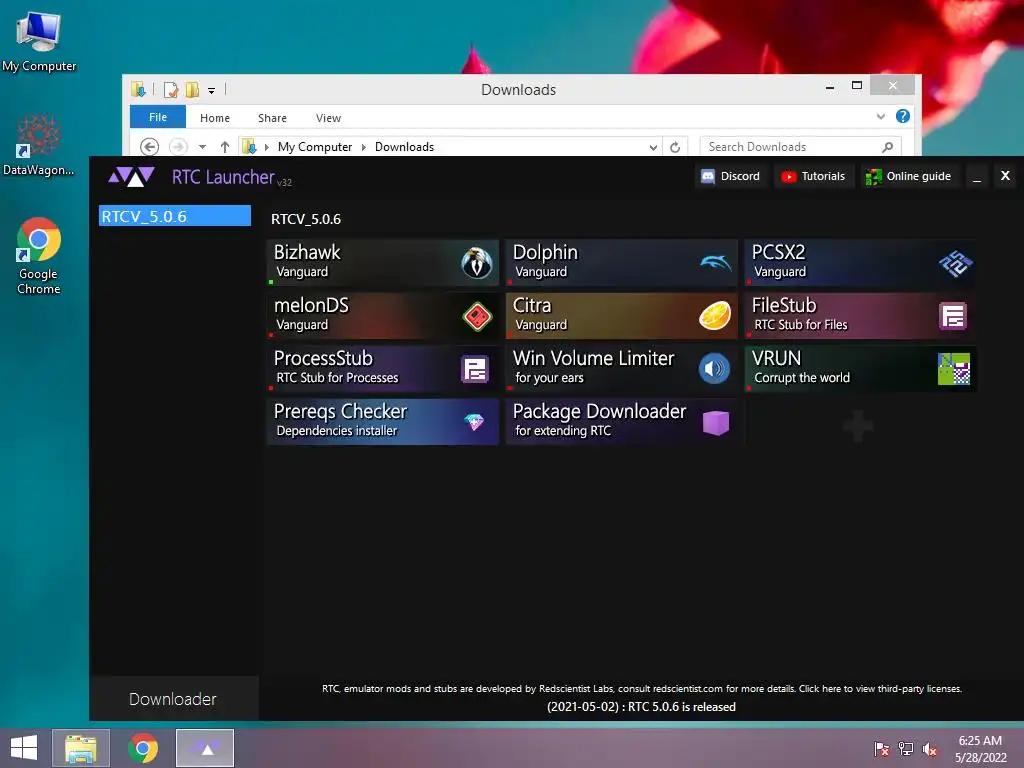The width and height of the screenshot is (1024, 768).
Task: Open the recent locations dropdown arrow
Action: pos(202,147)
